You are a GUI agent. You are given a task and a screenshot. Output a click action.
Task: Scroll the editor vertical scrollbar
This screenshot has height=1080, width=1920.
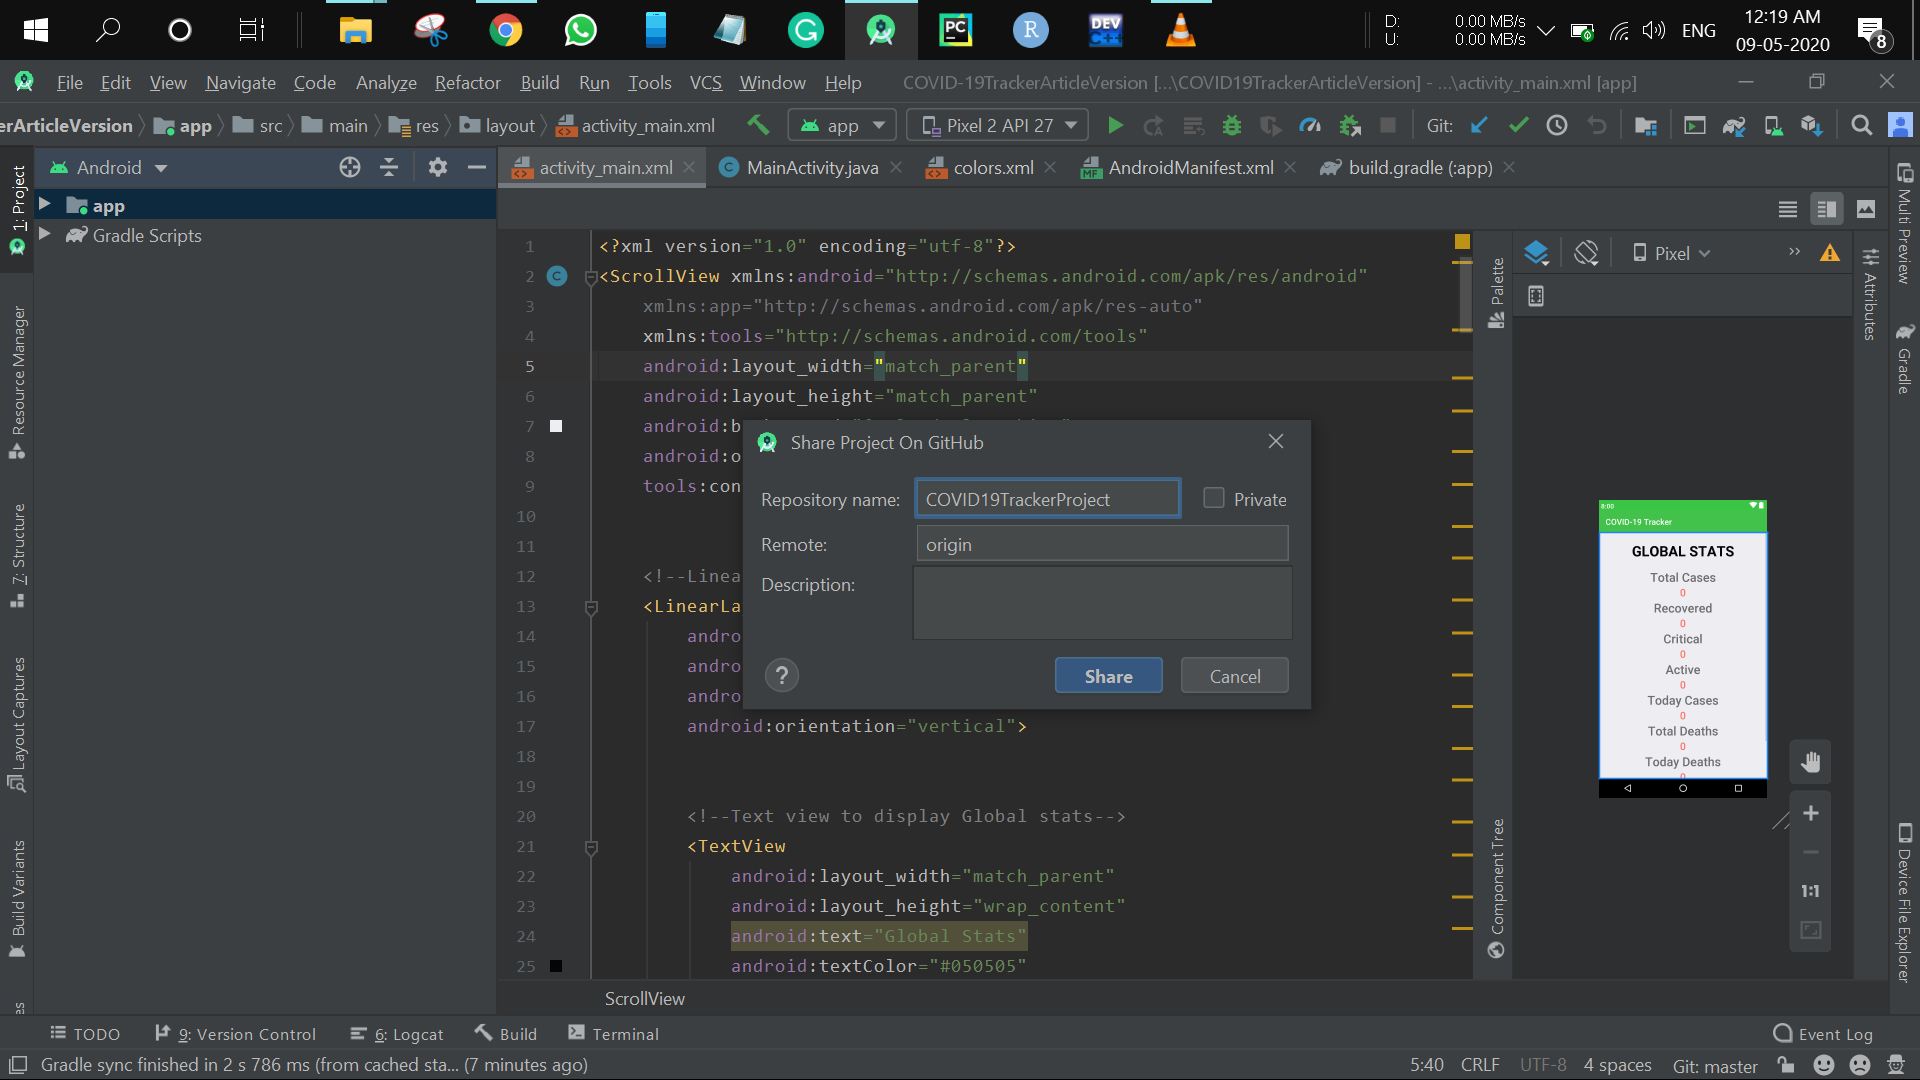click(x=1460, y=273)
